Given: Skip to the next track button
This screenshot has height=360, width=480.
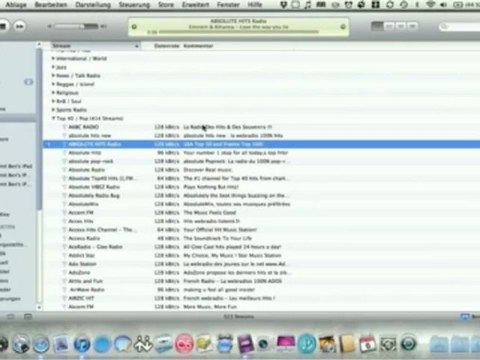Looking at the screenshot, I should (20, 26).
